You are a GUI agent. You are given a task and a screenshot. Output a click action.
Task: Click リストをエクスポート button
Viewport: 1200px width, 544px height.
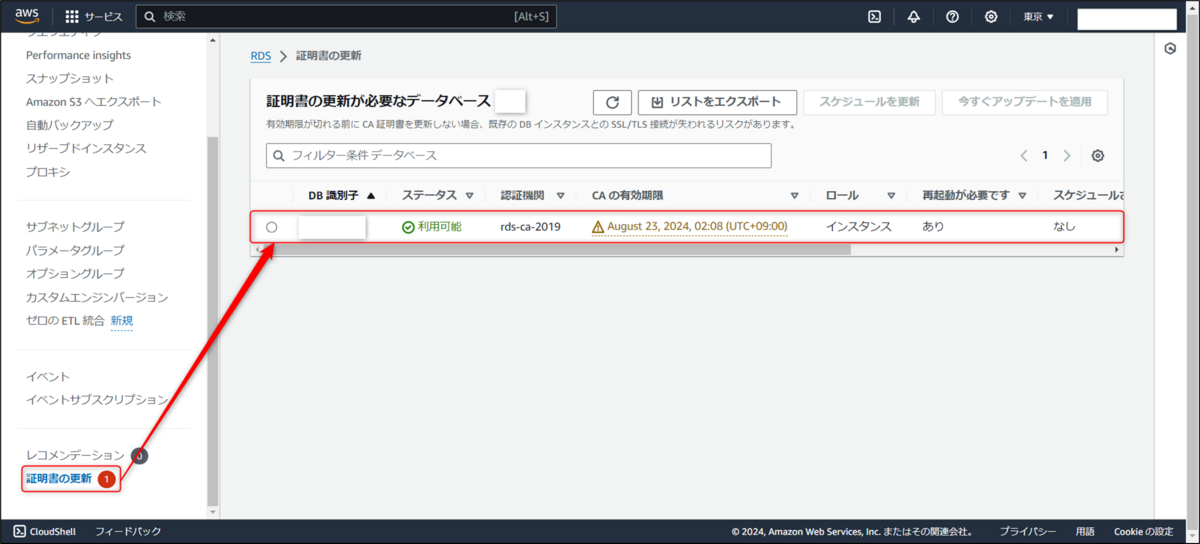pos(717,102)
